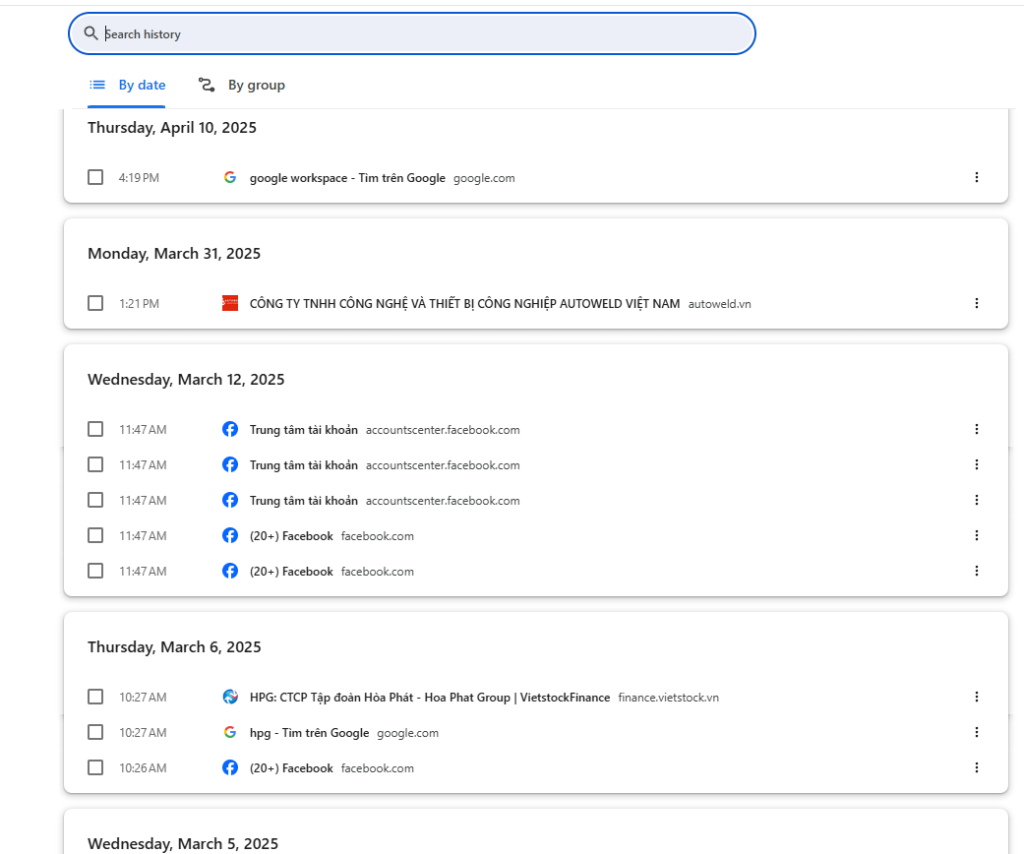1024x854 pixels.
Task: Click the 1:21 PM timestamp
Action: pyautogui.click(x=138, y=304)
